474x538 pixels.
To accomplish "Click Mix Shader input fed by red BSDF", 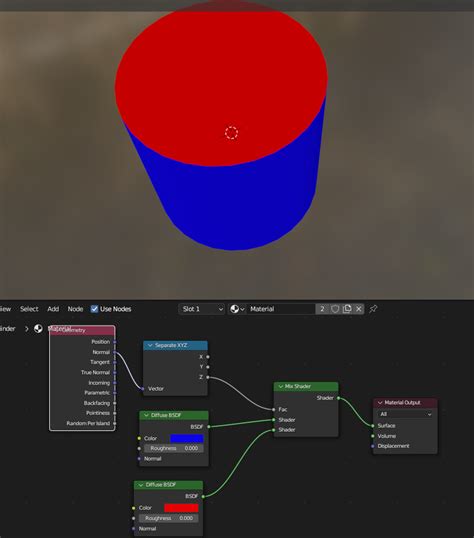I will pyautogui.click(x=274, y=430).
